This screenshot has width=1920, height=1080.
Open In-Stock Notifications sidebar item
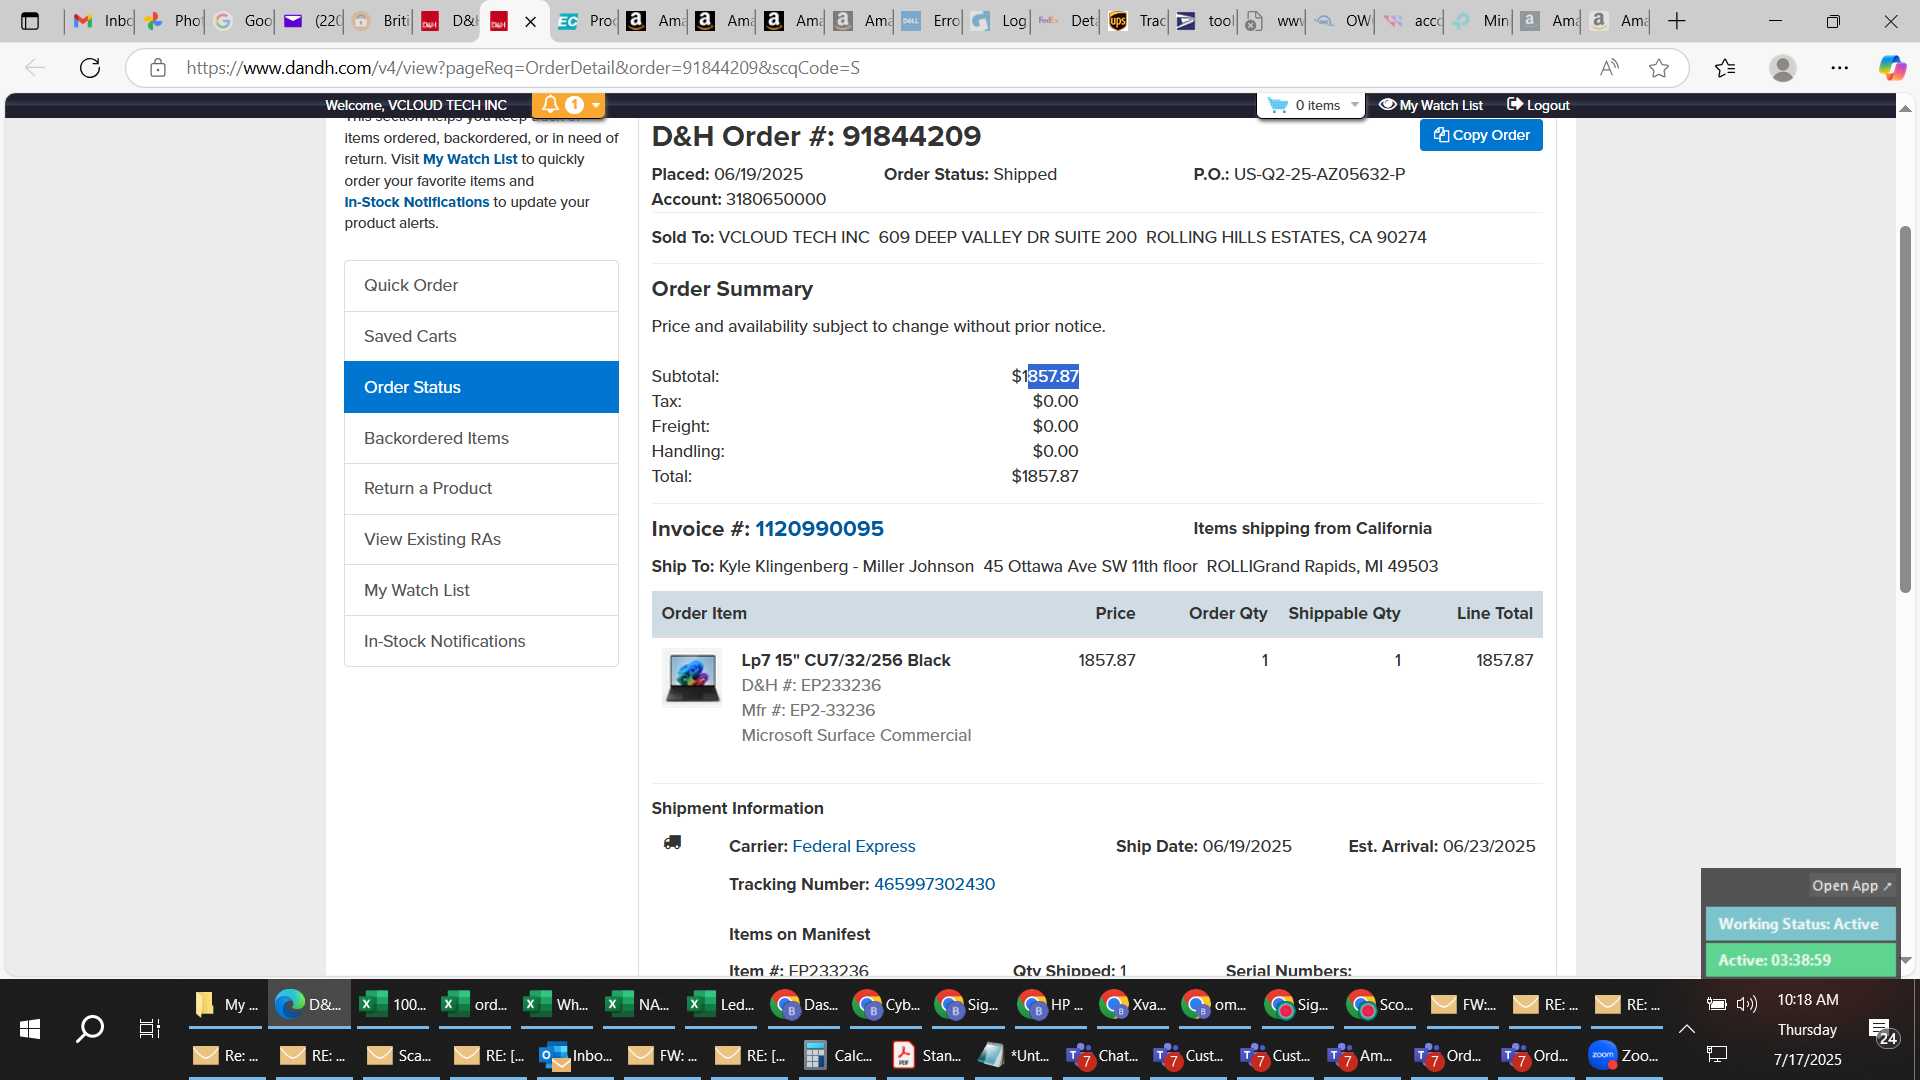(481, 641)
